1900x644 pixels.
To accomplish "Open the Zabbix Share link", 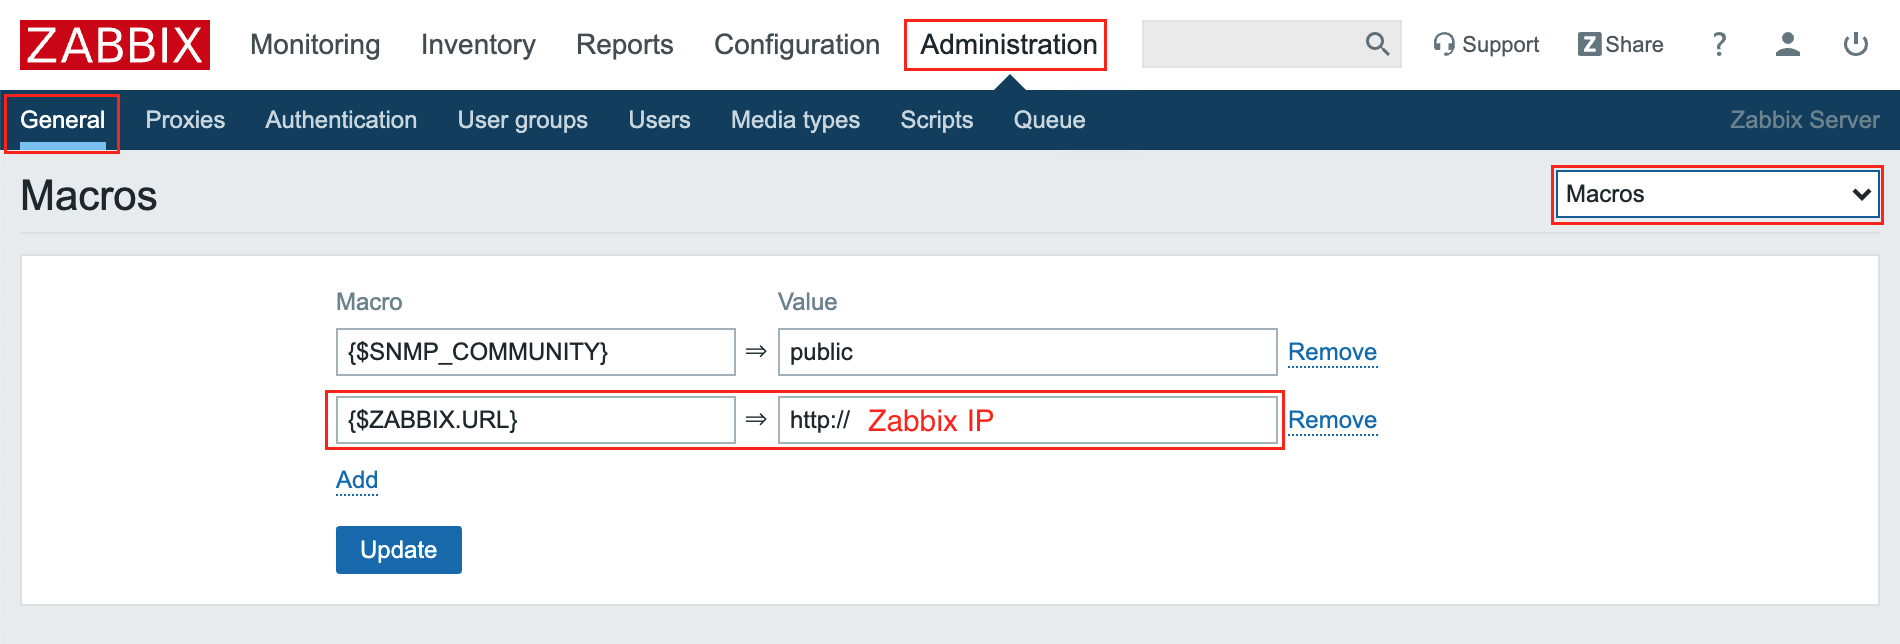I will click(1620, 45).
